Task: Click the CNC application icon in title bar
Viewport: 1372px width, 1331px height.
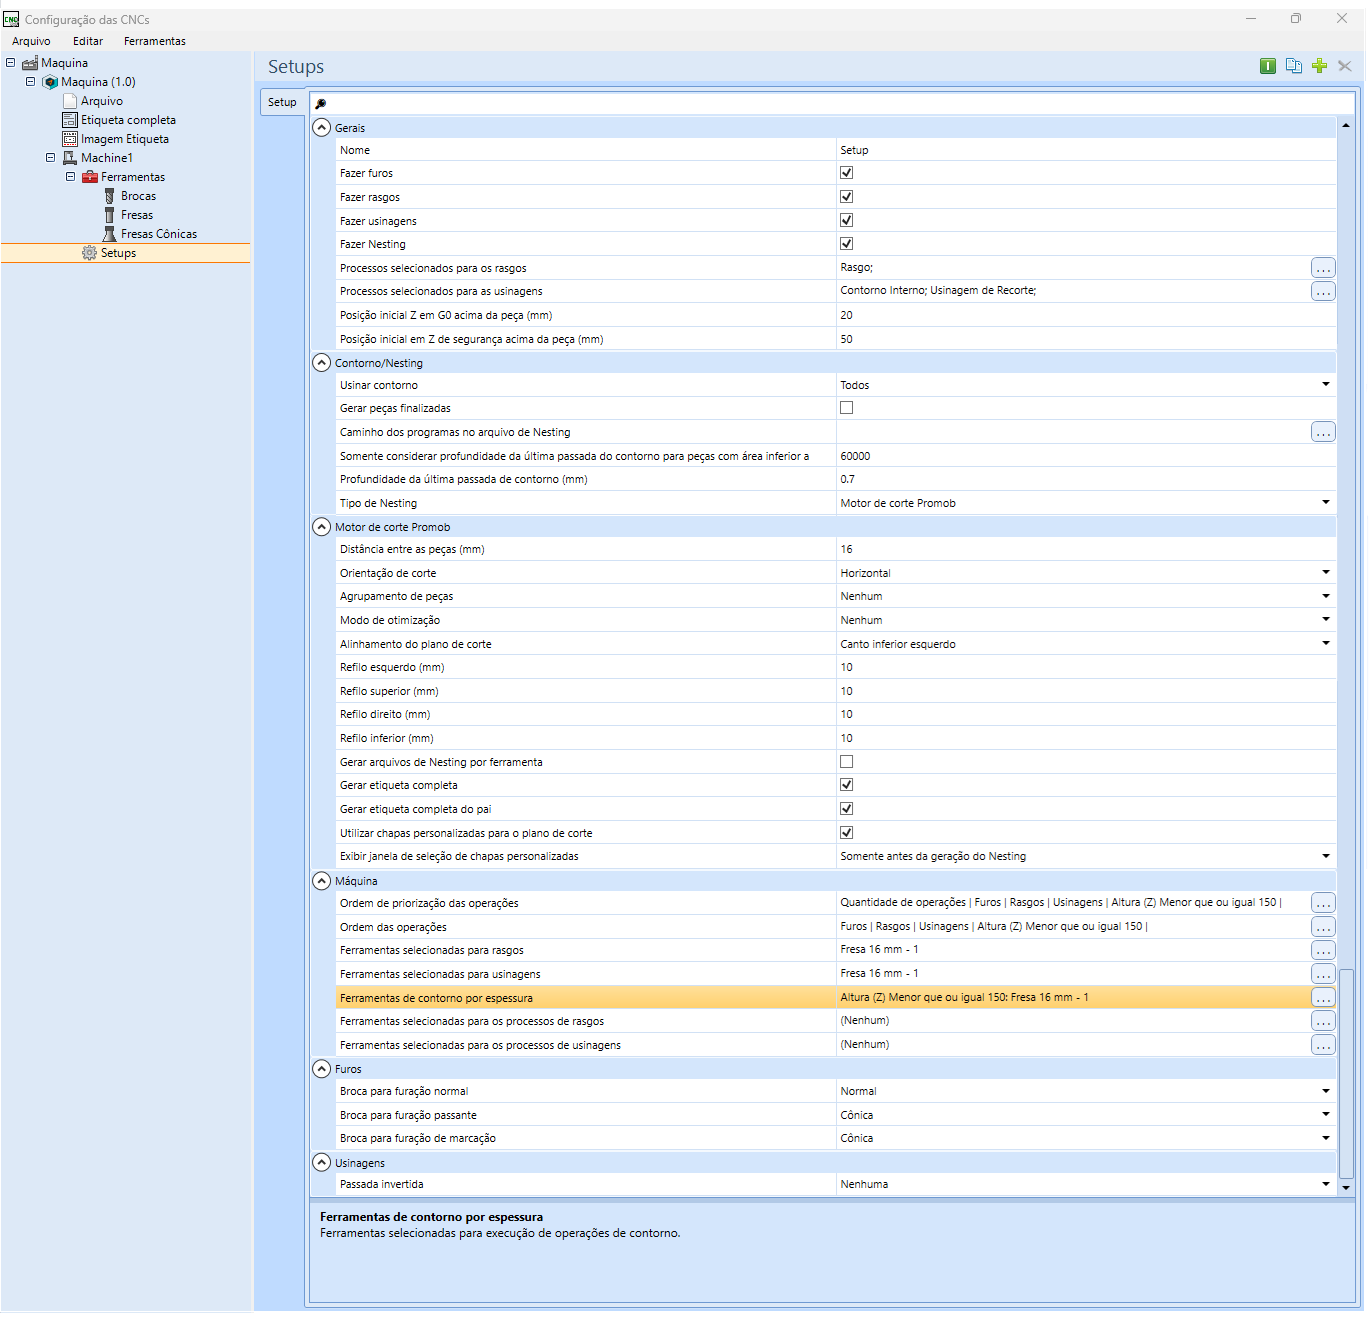Action: pyautogui.click(x=11, y=19)
